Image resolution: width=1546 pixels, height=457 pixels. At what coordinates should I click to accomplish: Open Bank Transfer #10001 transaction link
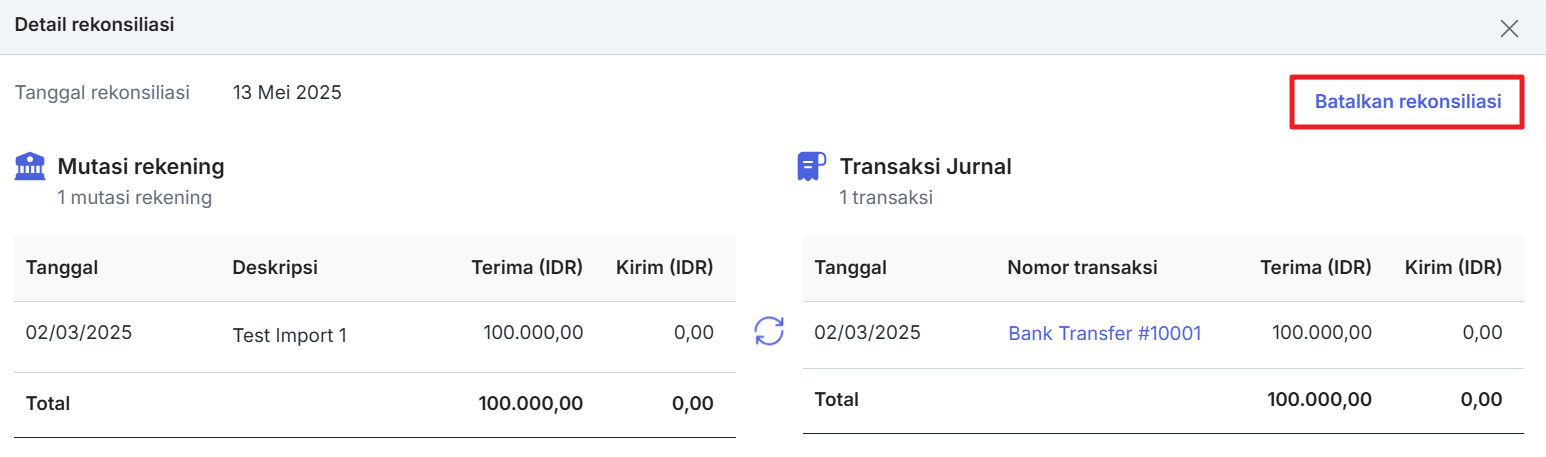[1104, 333]
